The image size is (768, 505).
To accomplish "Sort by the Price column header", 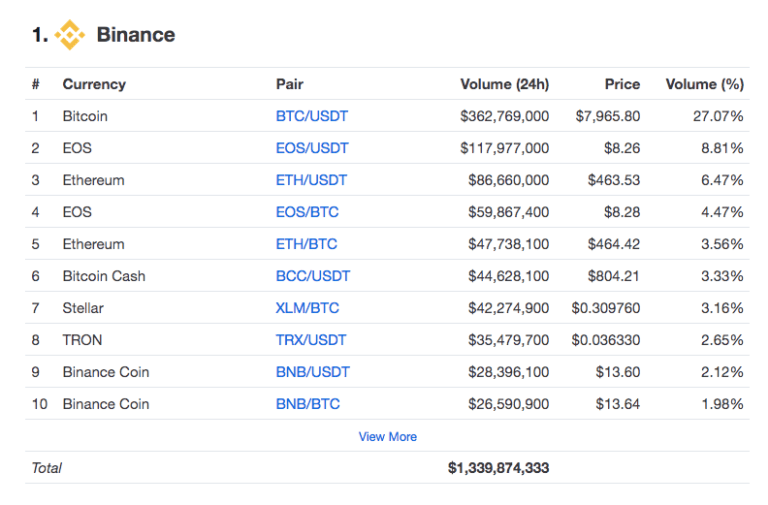I will (x=622, y=84).
